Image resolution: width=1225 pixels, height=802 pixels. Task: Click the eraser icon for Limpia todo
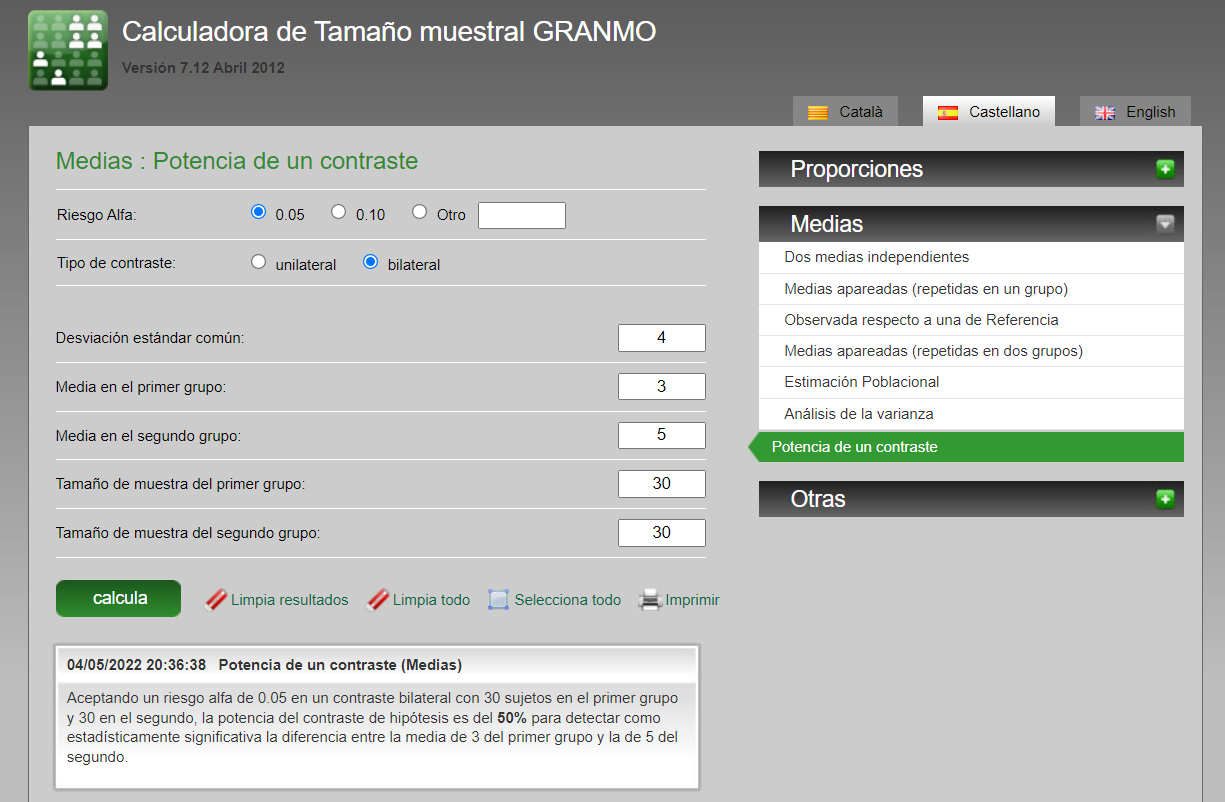(377, 600)
